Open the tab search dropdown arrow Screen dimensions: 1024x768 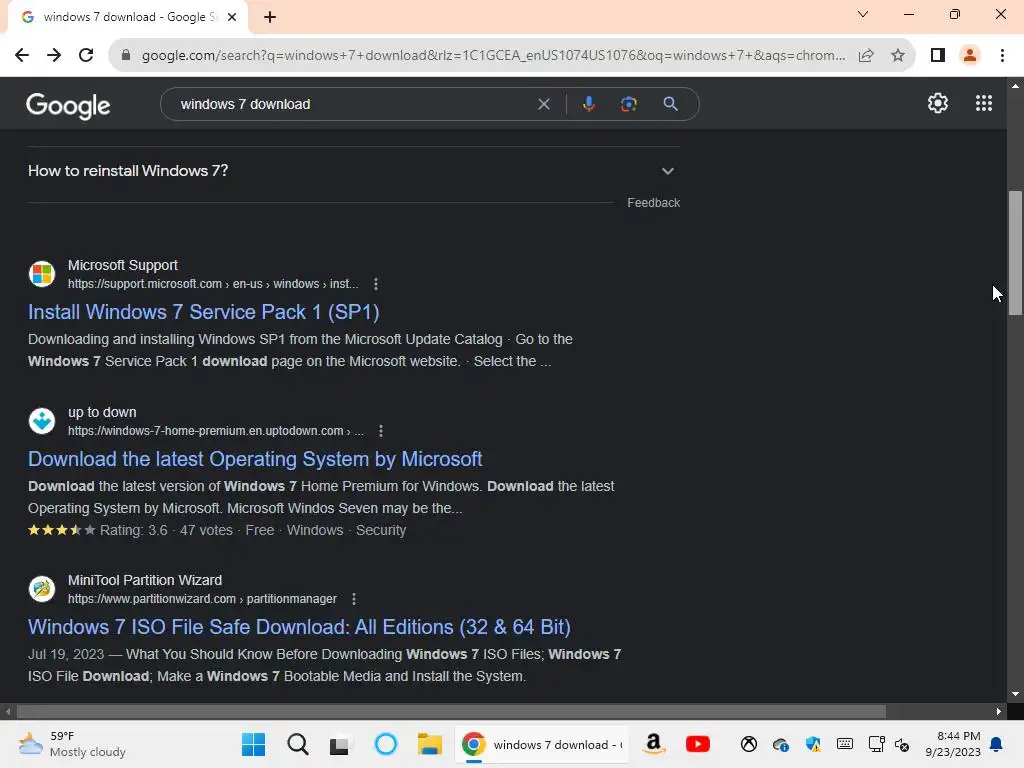click(863, 14)
